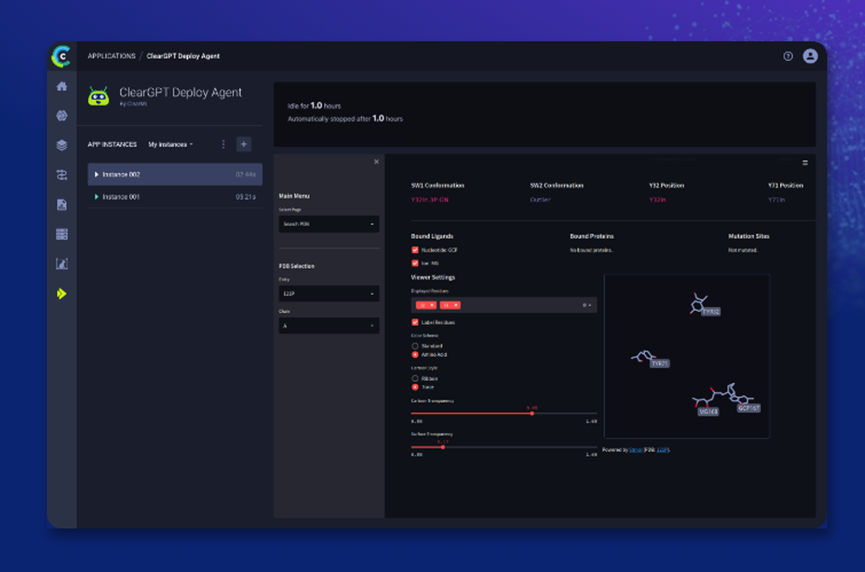Click the 'No bound proteins.' text
This screenshot has width=865, height=572.
[x=591, y=250]
